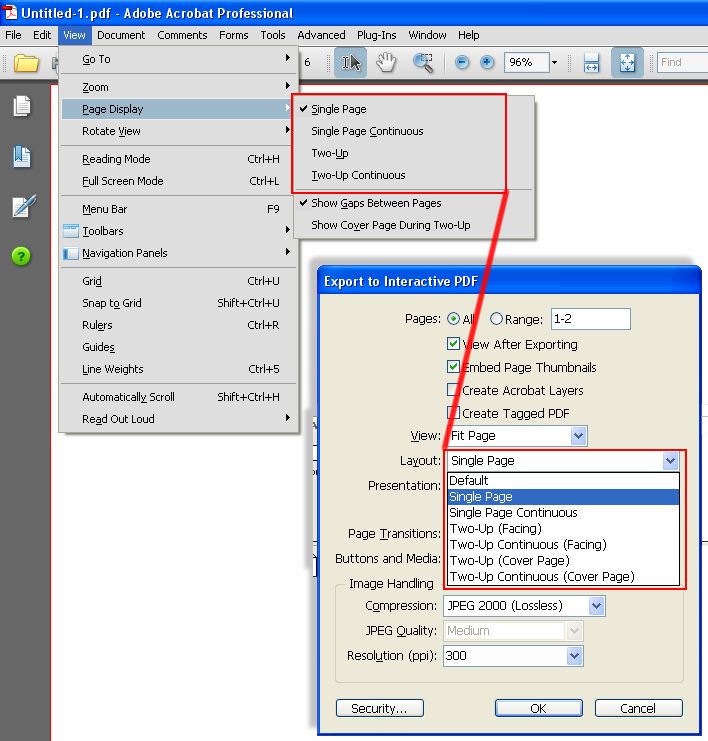The image size is (708, 741).
Task: Toggle Line Weights menu item
Action: coord(179,369)
